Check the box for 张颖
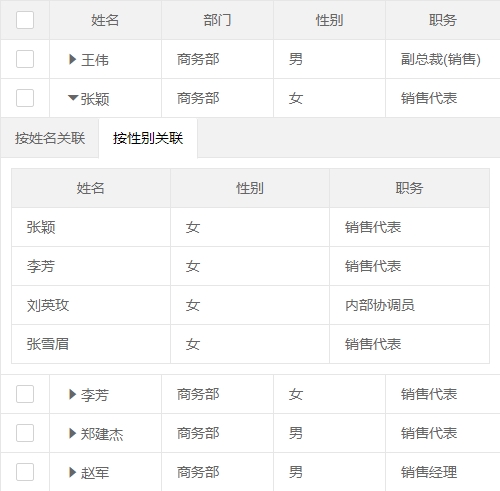The image size is (500, 491). [x=25, y=98]
